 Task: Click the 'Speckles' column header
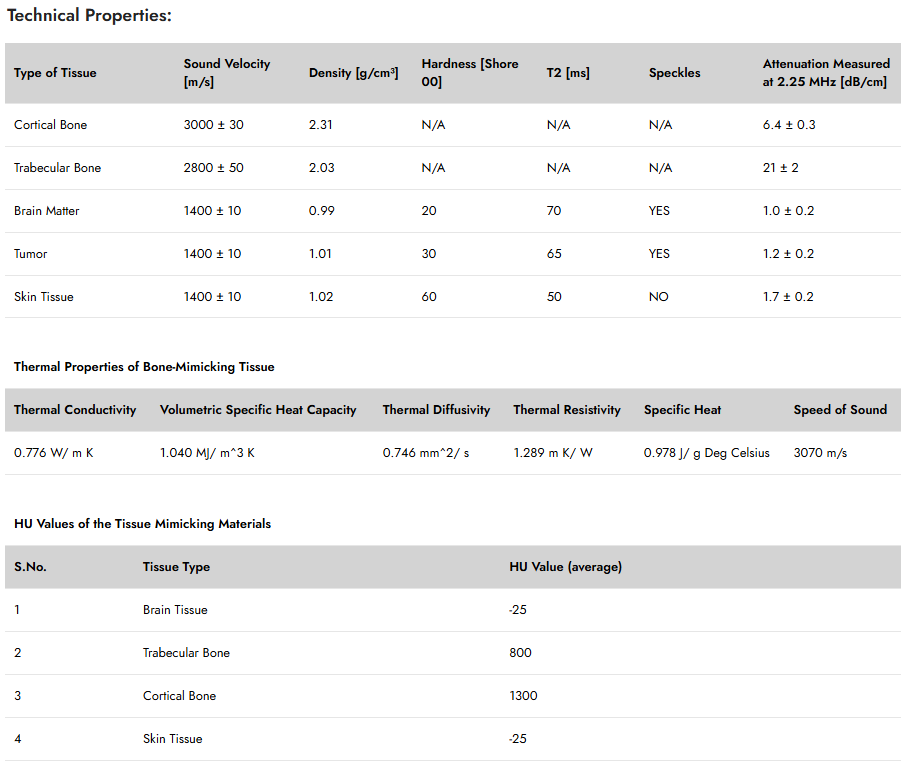pos(675,73)
